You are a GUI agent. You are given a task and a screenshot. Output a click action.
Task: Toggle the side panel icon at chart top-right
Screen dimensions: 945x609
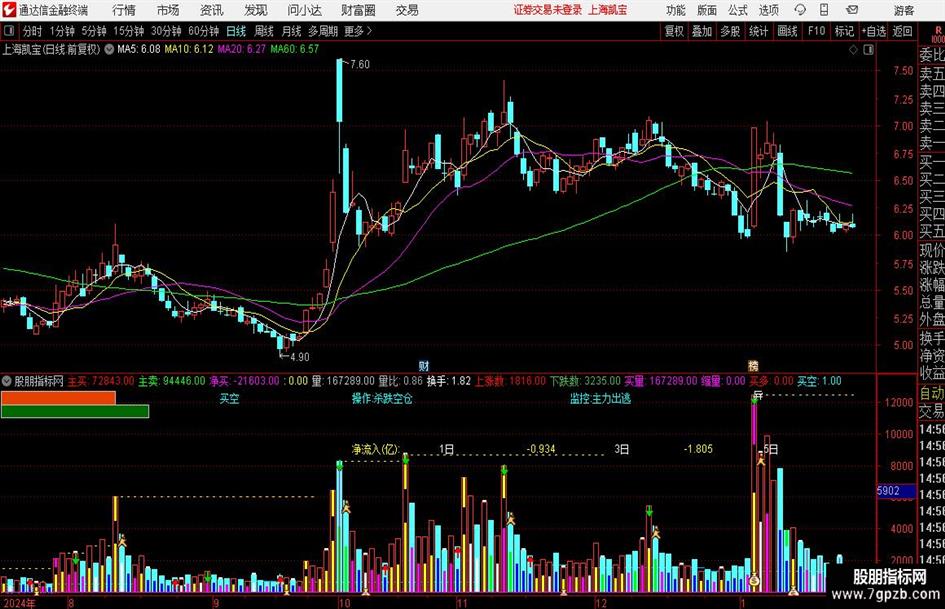coord(868,50)
